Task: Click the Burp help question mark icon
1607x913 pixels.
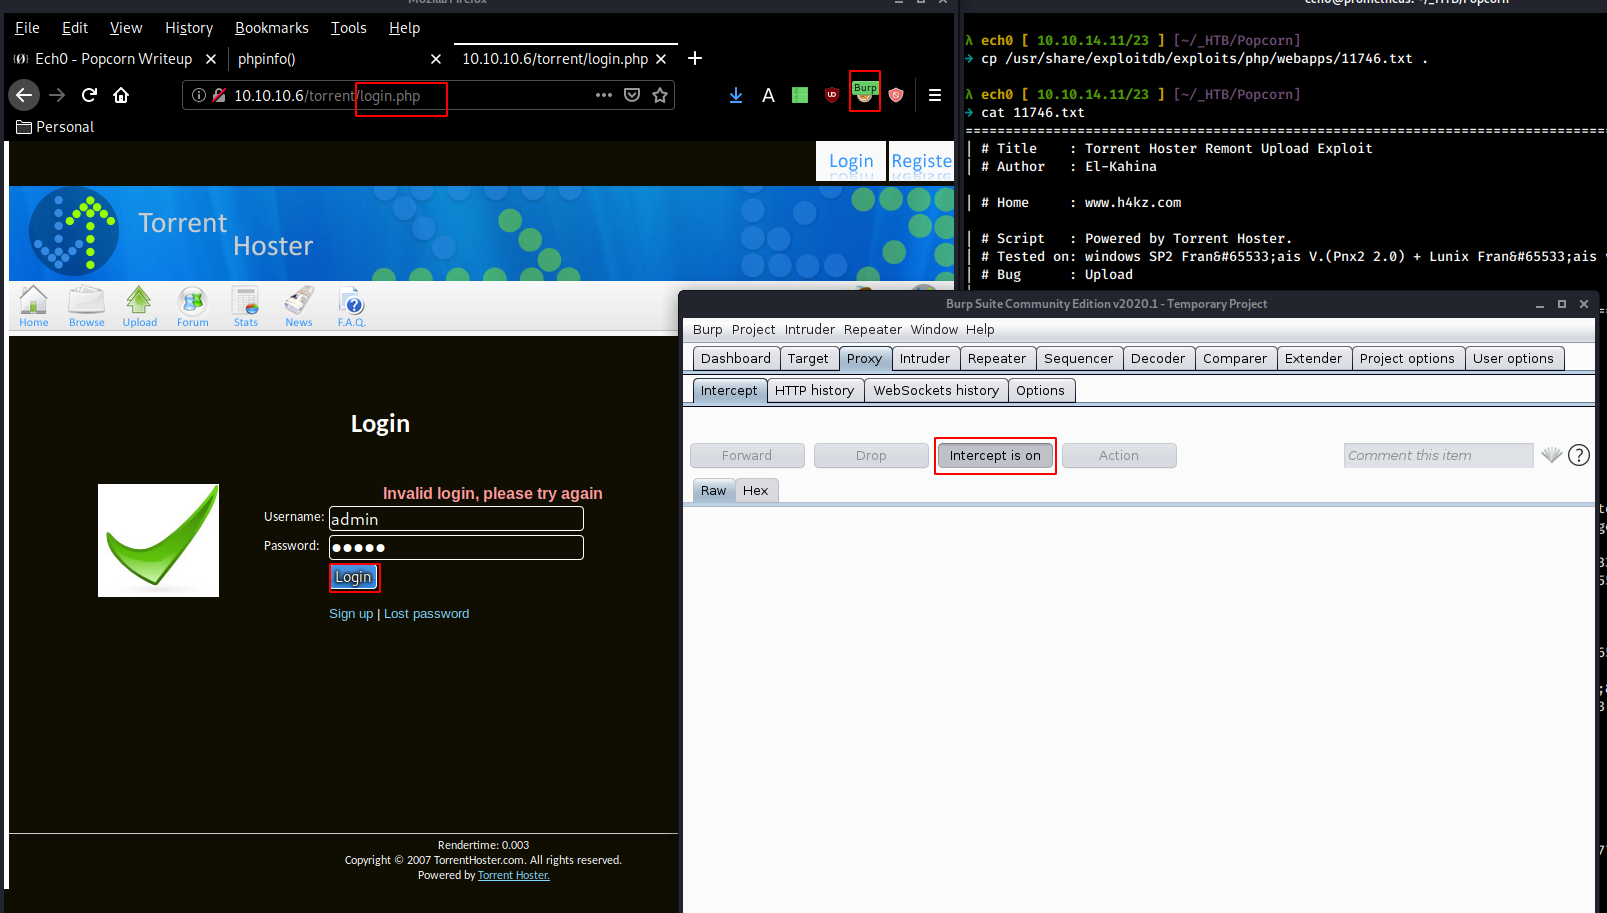Action: (1579, 455)
